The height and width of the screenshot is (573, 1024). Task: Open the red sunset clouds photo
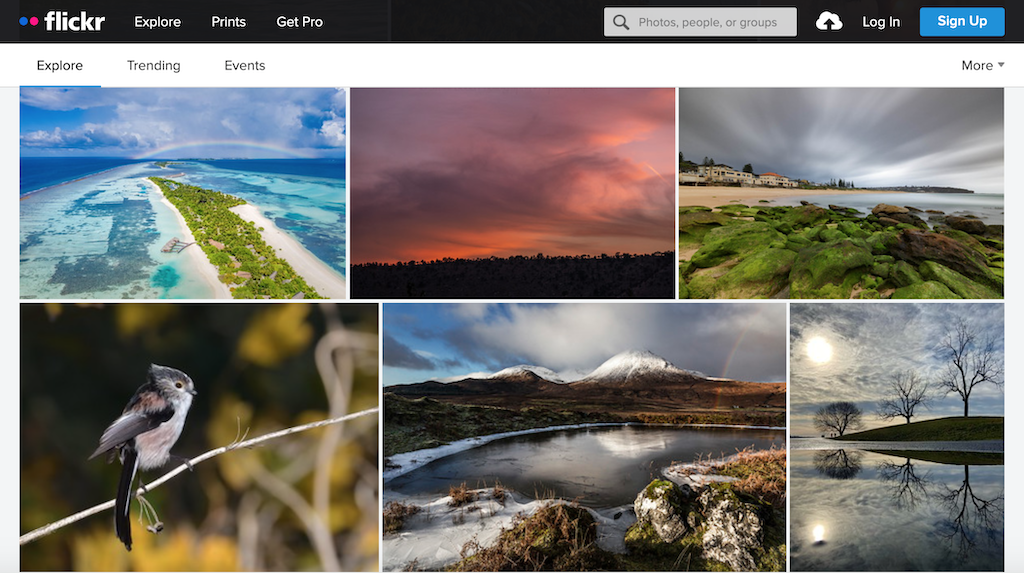[x=513, y=193]
